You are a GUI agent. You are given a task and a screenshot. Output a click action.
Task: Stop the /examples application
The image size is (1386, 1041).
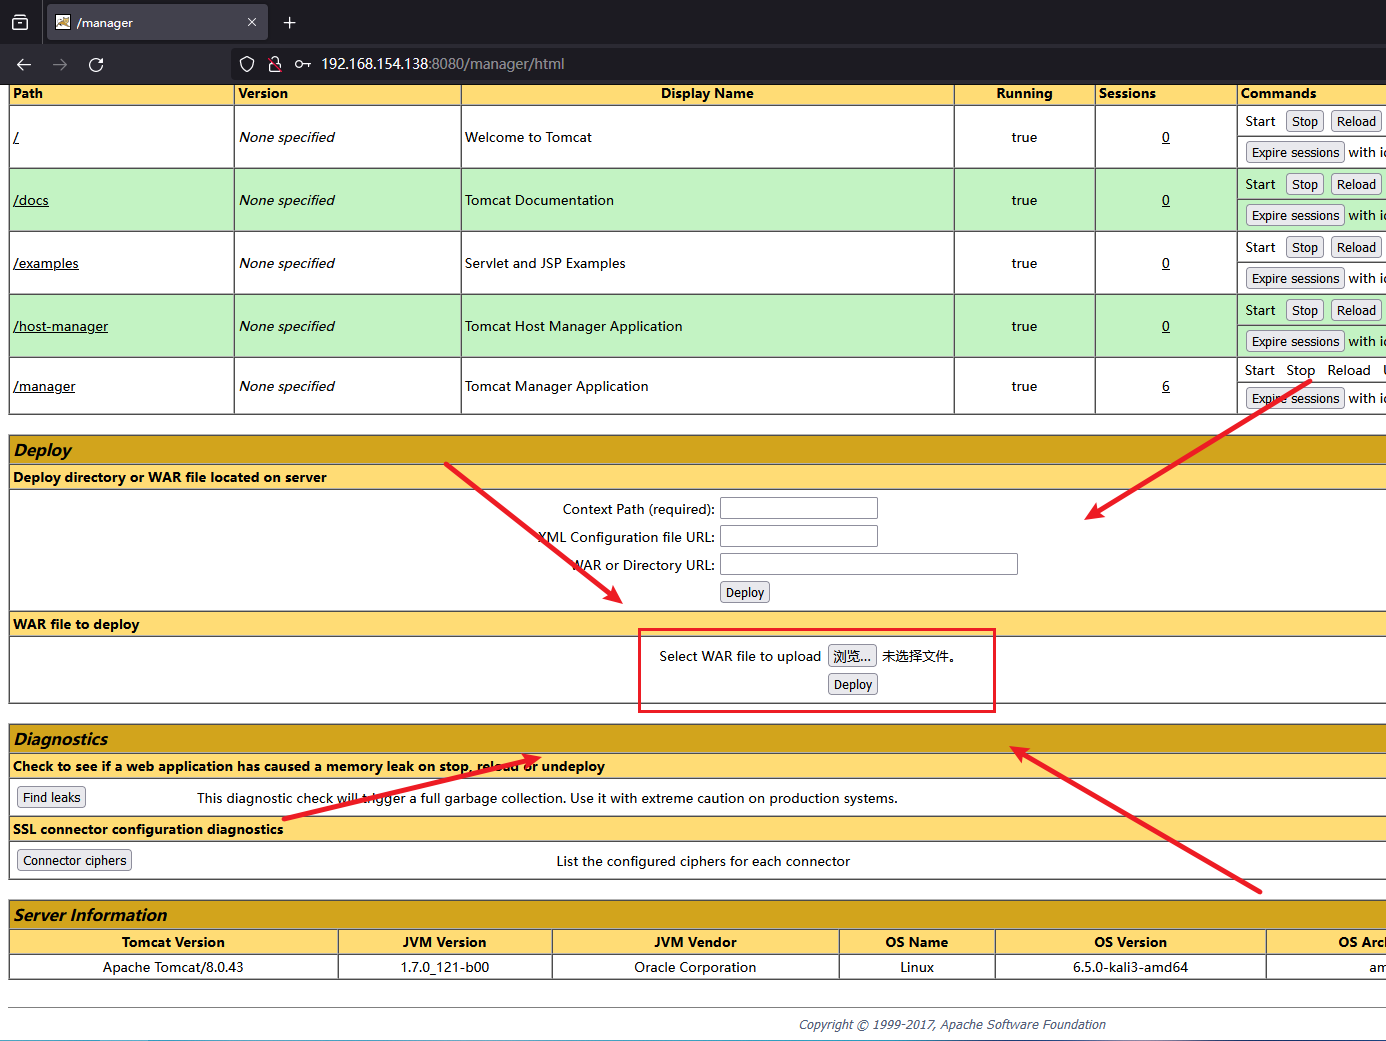click(1305, 247)
